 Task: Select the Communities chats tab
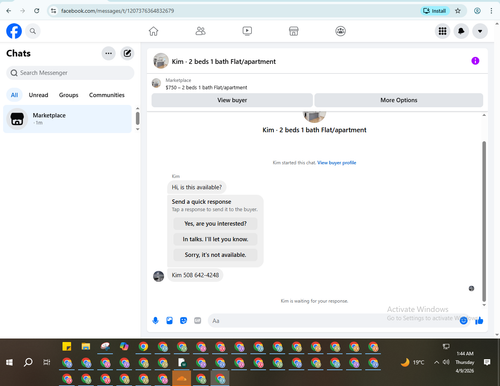coord(107,95)
